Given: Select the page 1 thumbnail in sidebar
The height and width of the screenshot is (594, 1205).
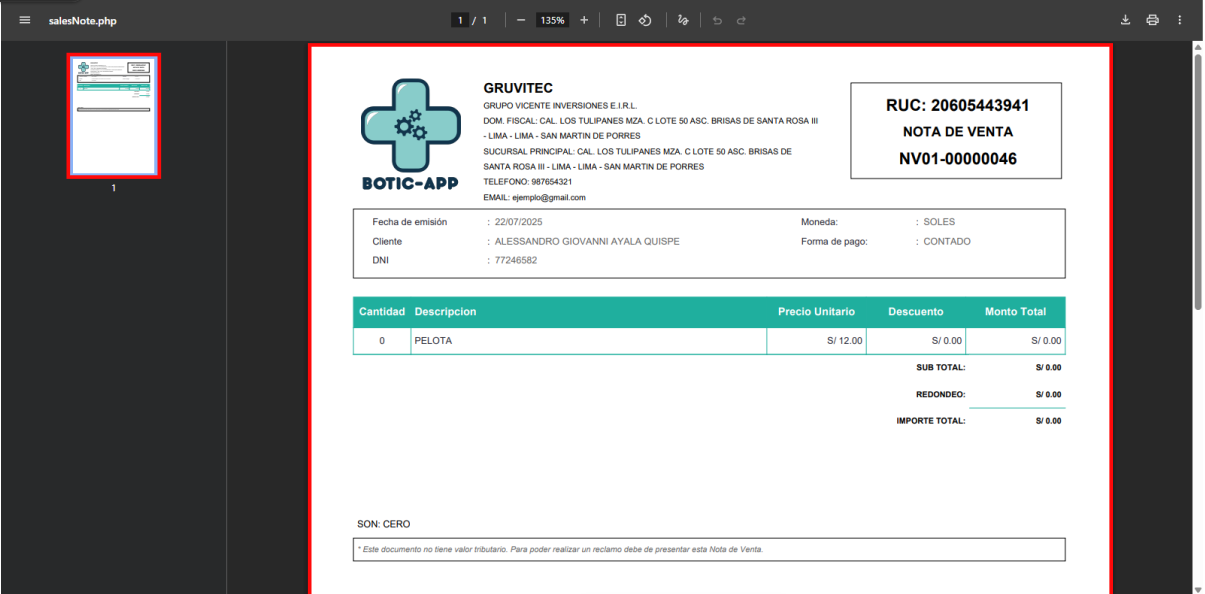Looking at the screenshot, I should pyautogui.click(x=114, y=116).
